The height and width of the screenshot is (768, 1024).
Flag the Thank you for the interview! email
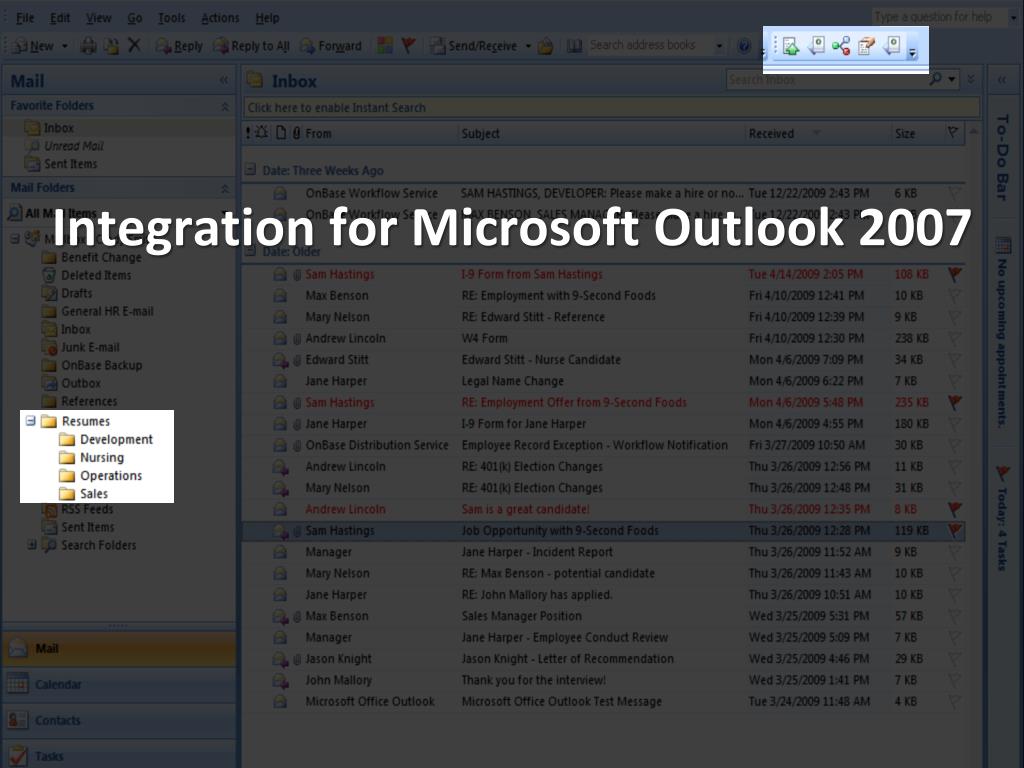(x=954, y=680)
